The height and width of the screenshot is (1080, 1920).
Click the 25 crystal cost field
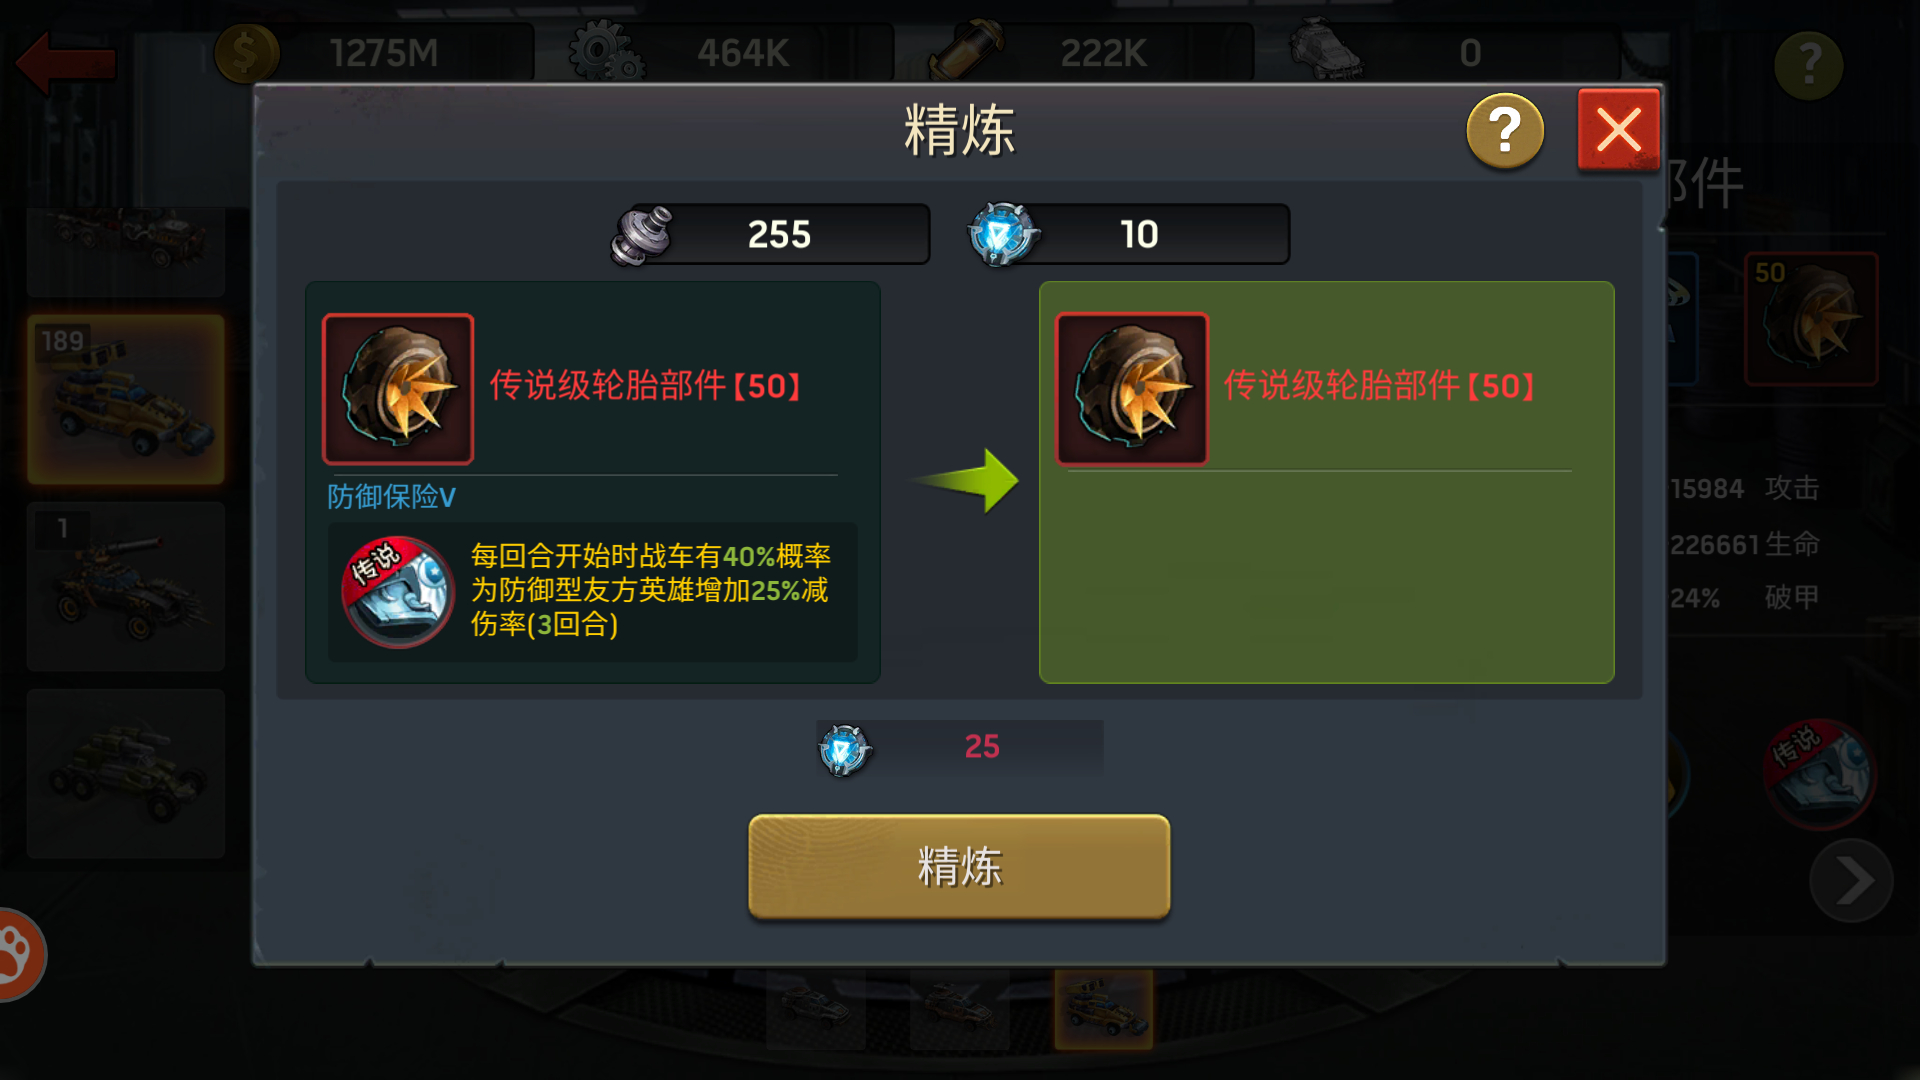click(960, 747)
